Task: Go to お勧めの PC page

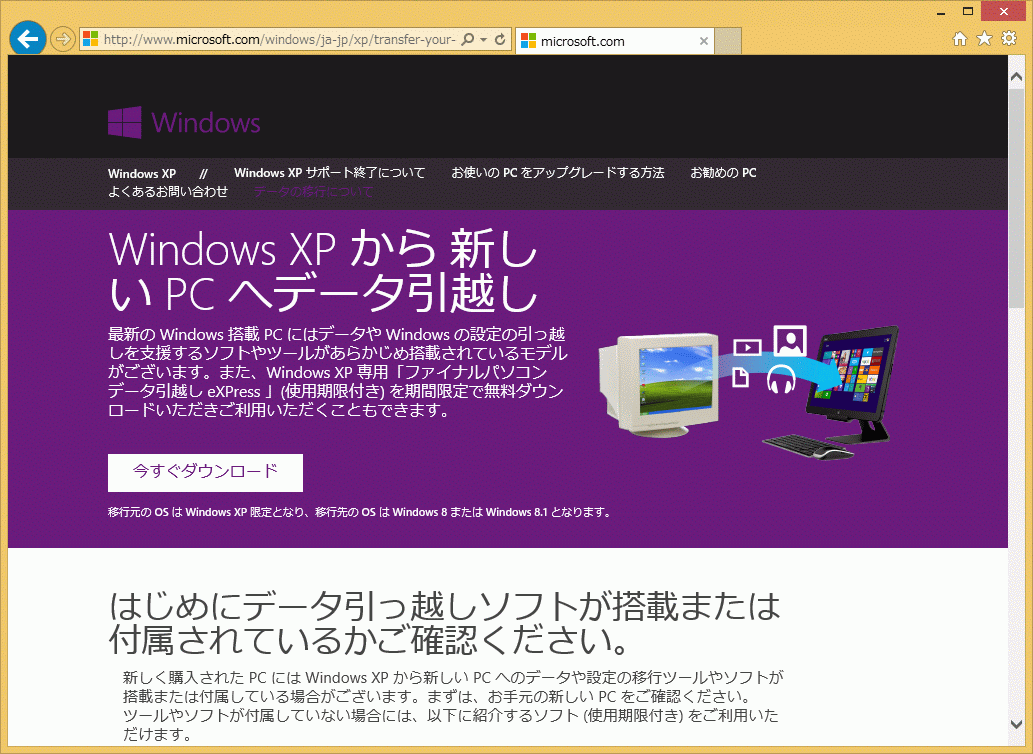Action: [x=723, y=173]
